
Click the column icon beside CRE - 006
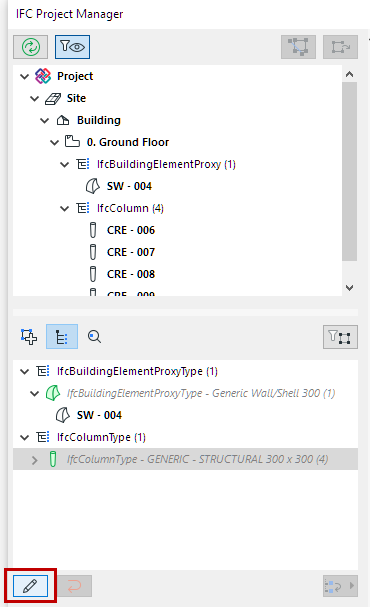pos(93,230)
